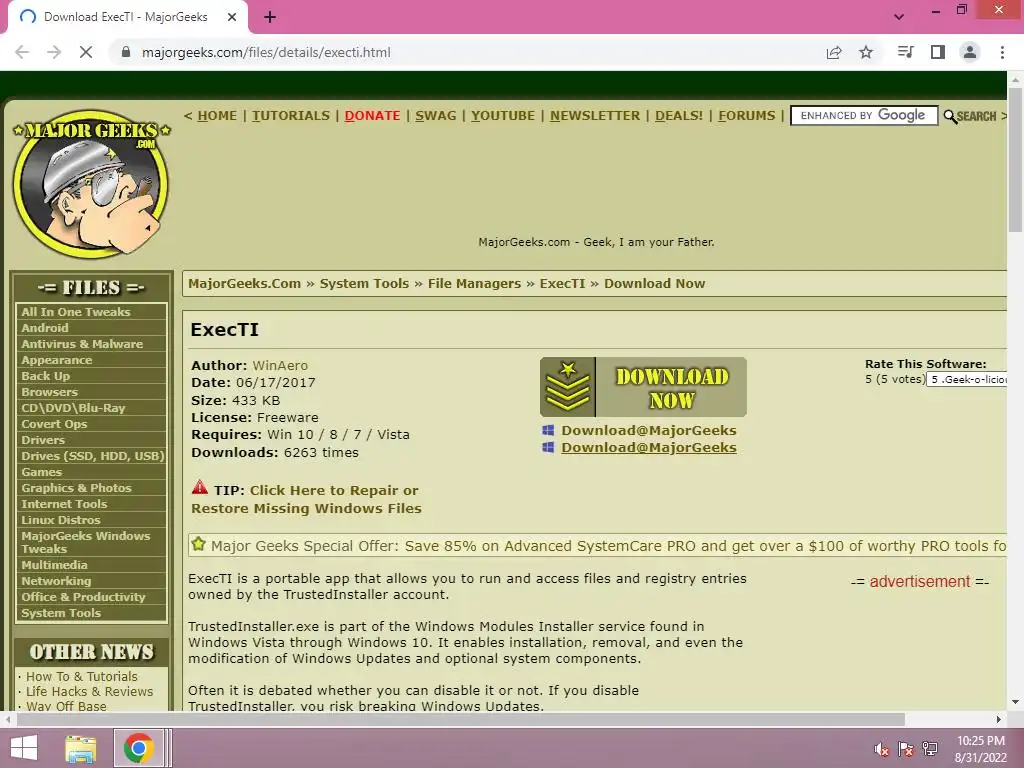Click the Action Center flag tray icon
This screenshot has width=1024, height=768.
point(906,749)
